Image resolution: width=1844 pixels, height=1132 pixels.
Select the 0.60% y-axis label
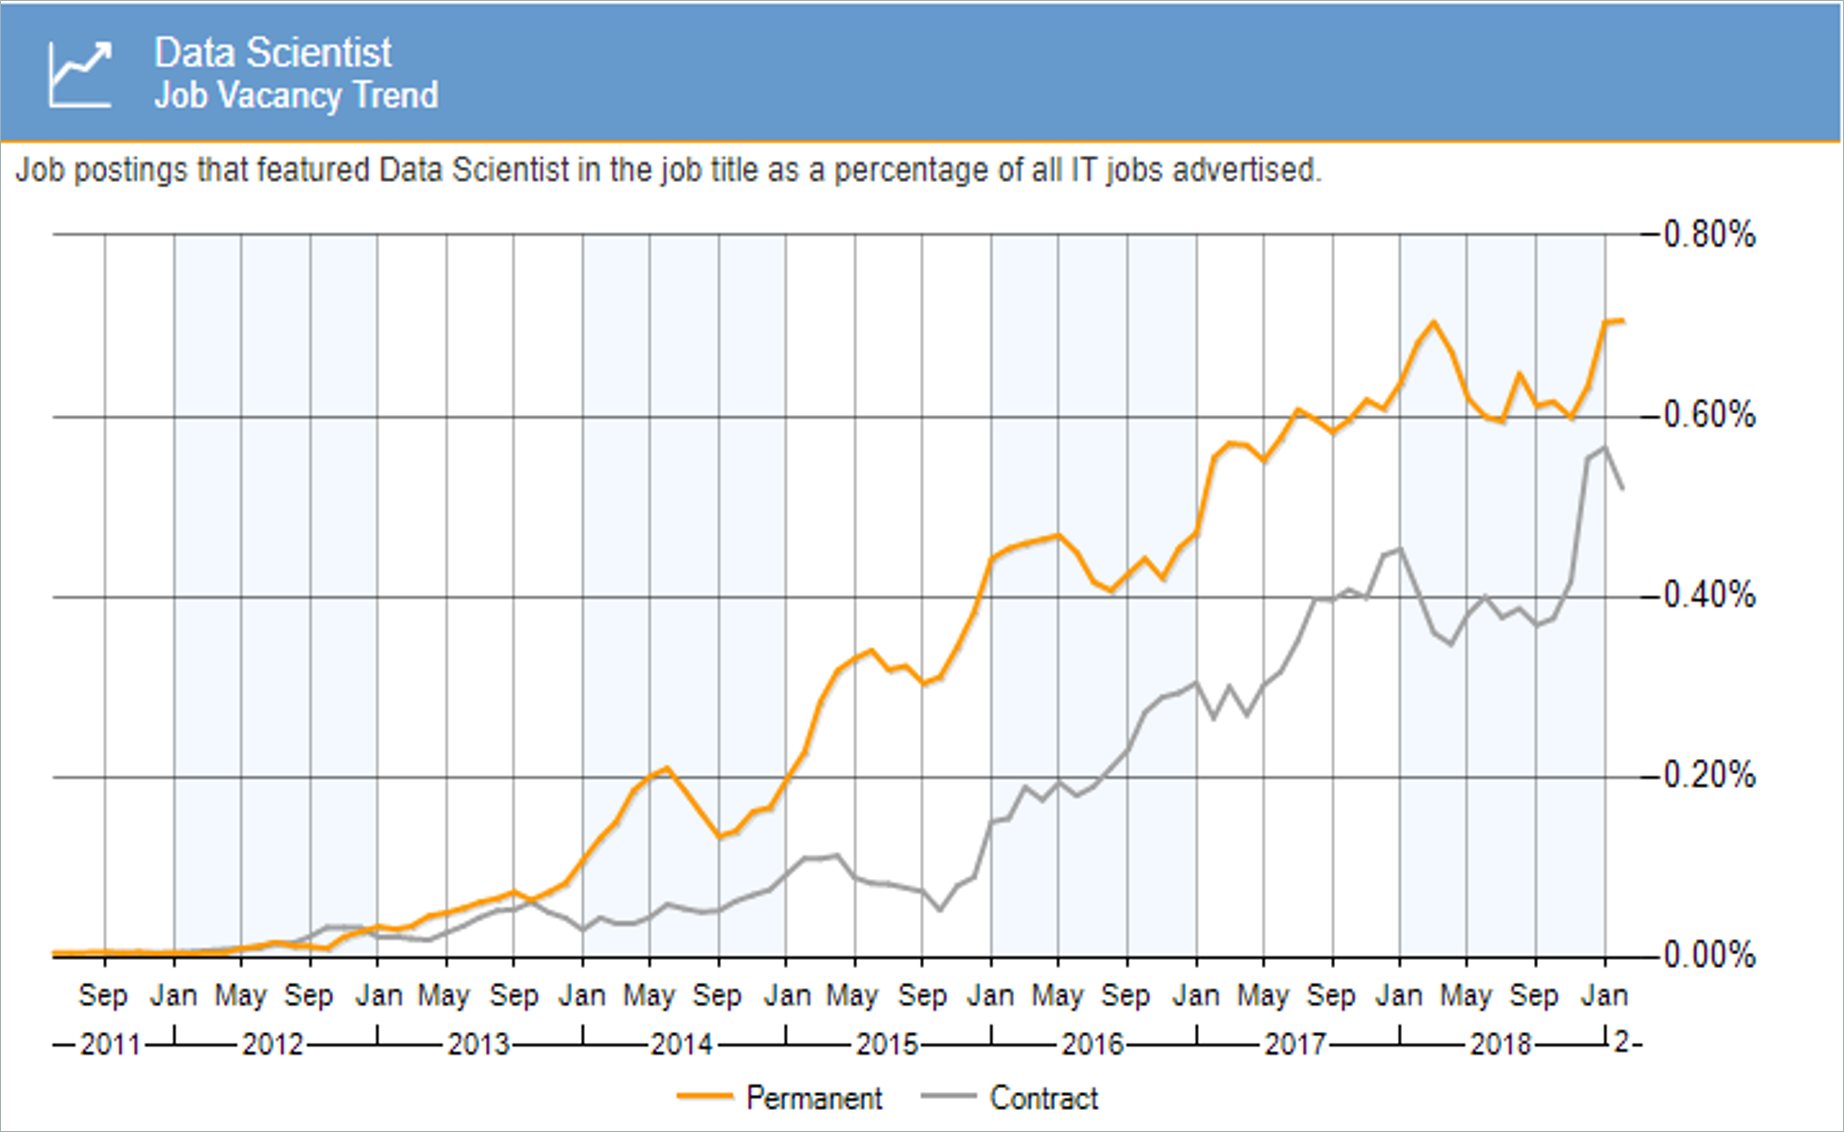pyautogui.click(x=1709, y=416)
